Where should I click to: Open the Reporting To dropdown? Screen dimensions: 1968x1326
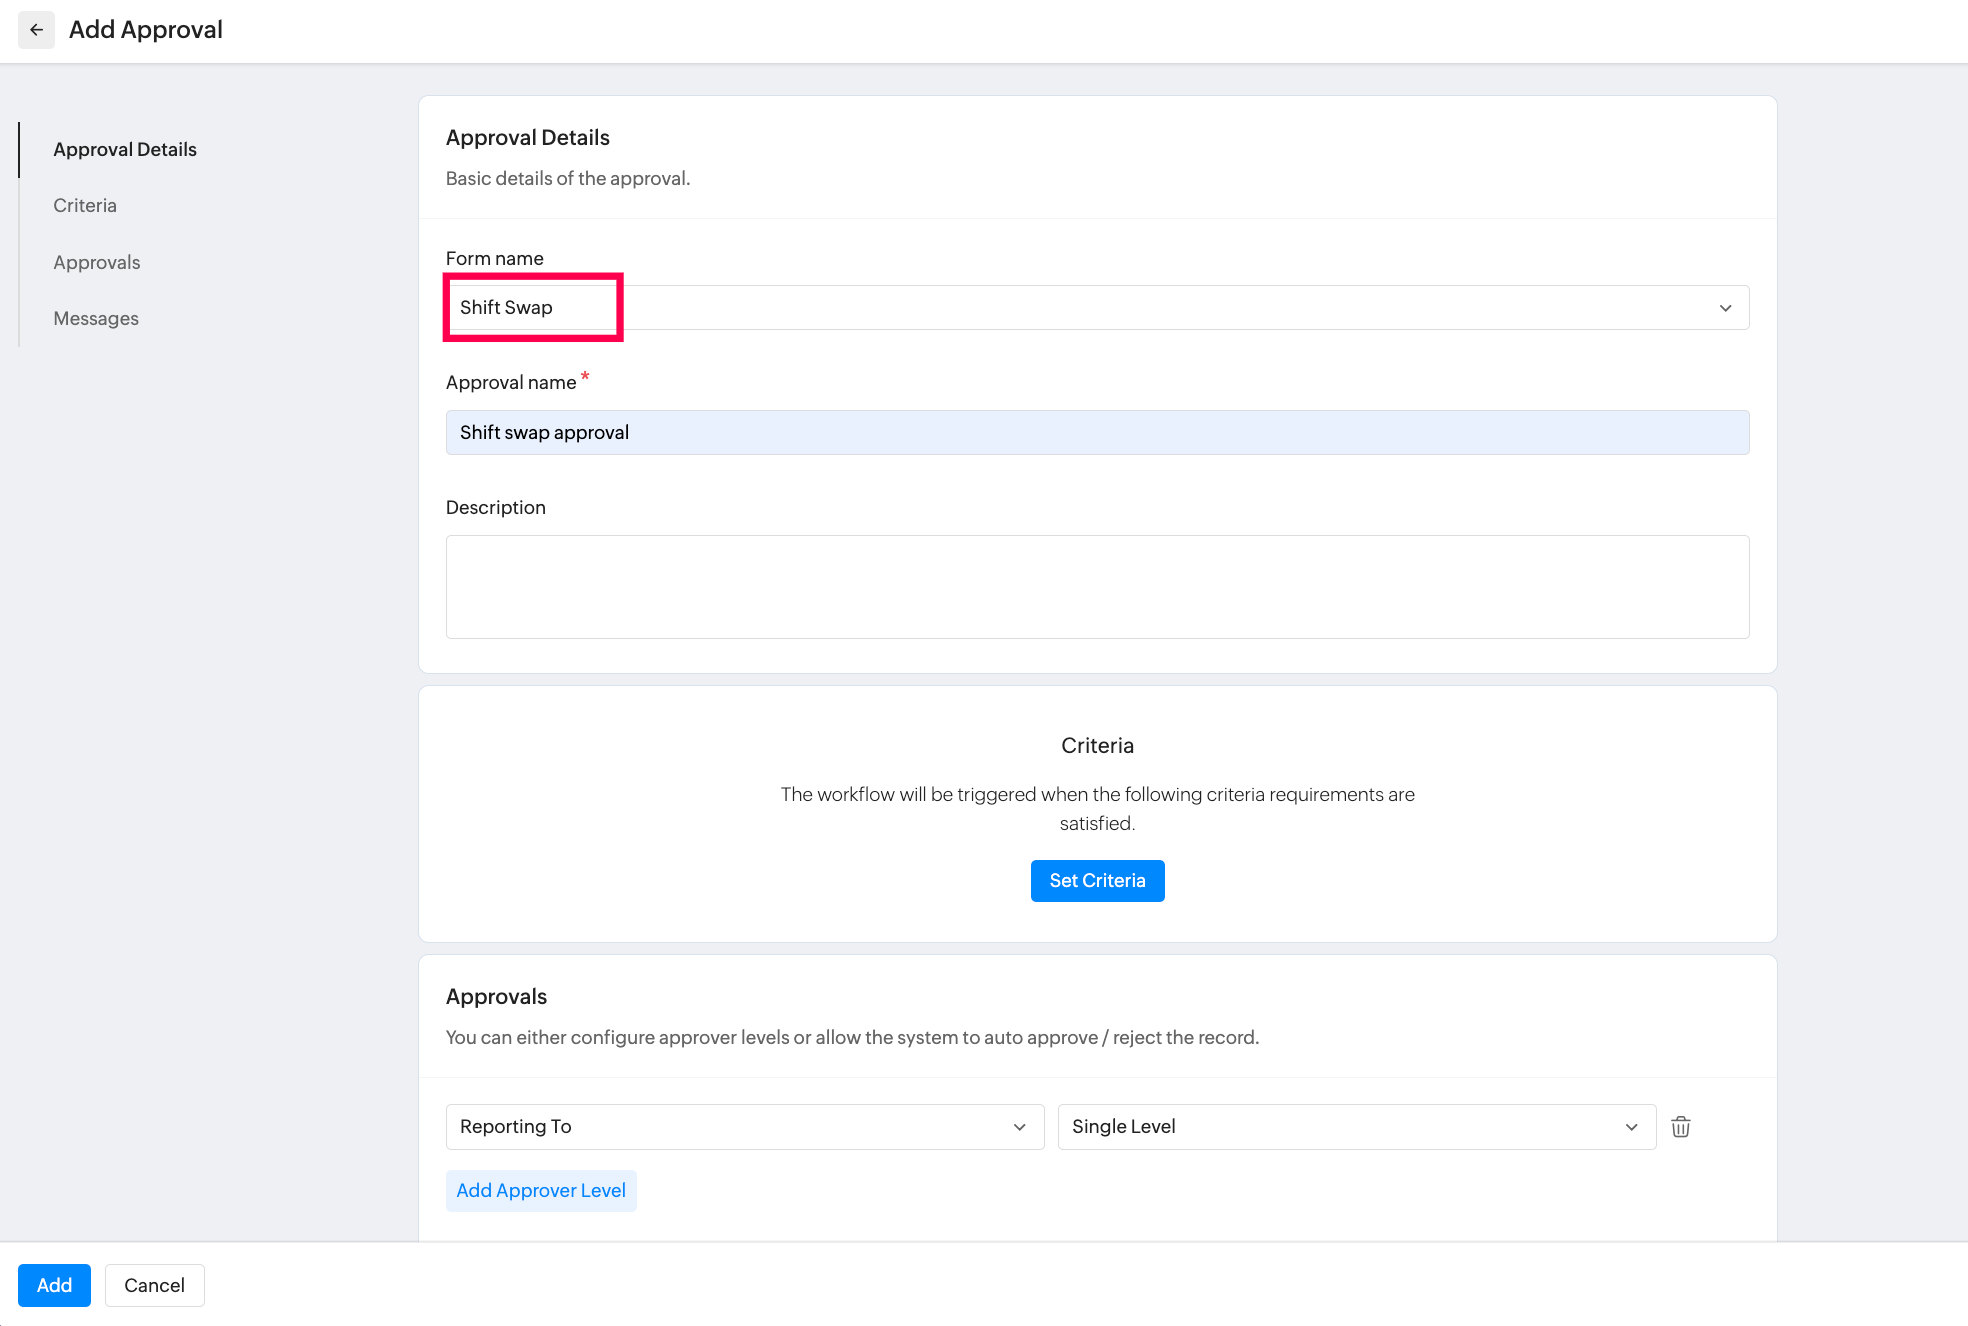point(744,1127)
